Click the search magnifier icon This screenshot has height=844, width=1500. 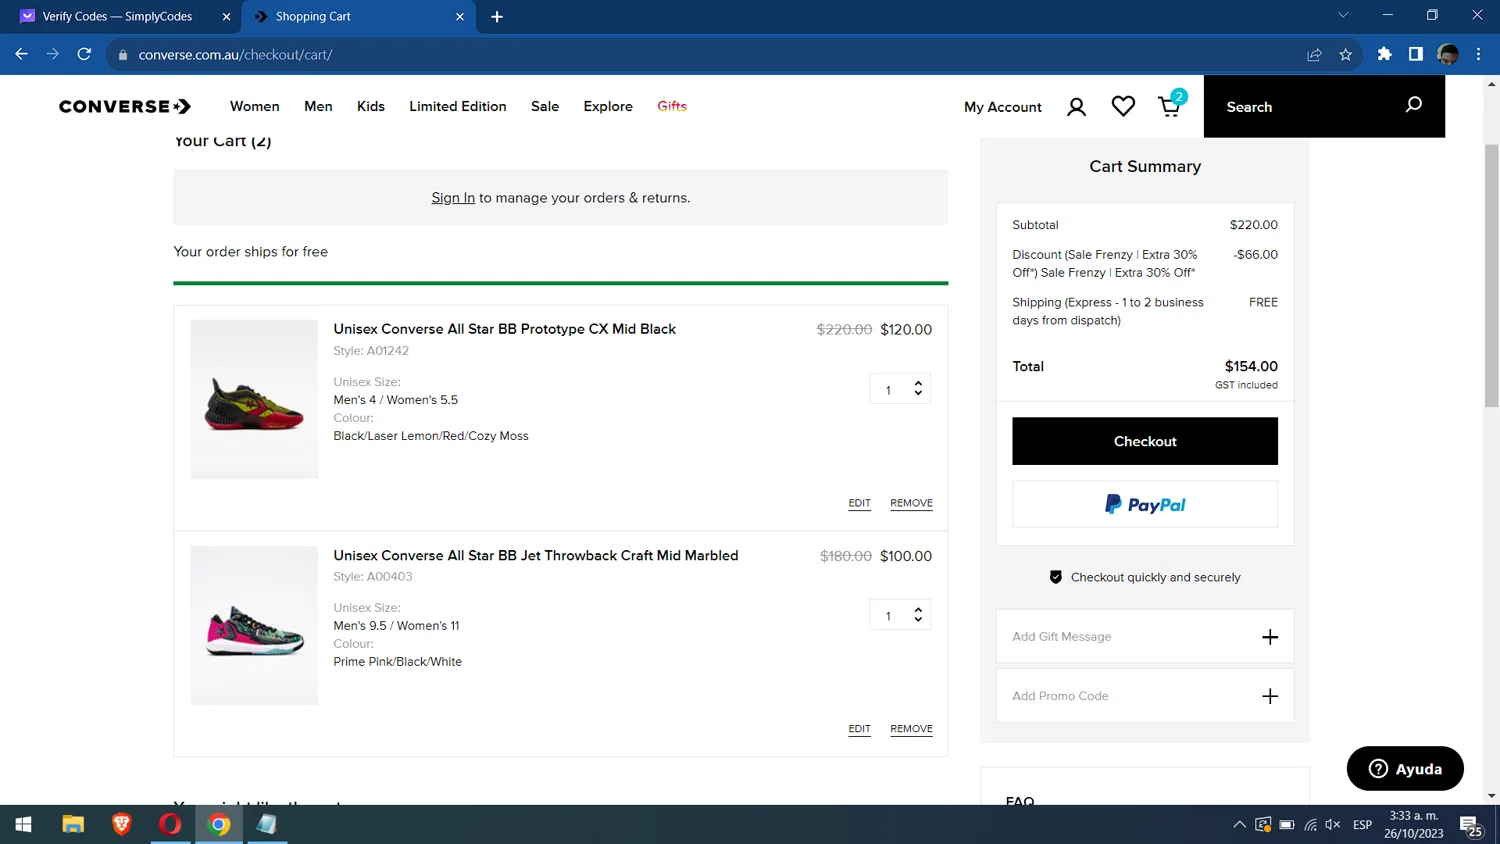pos(1413,105)
